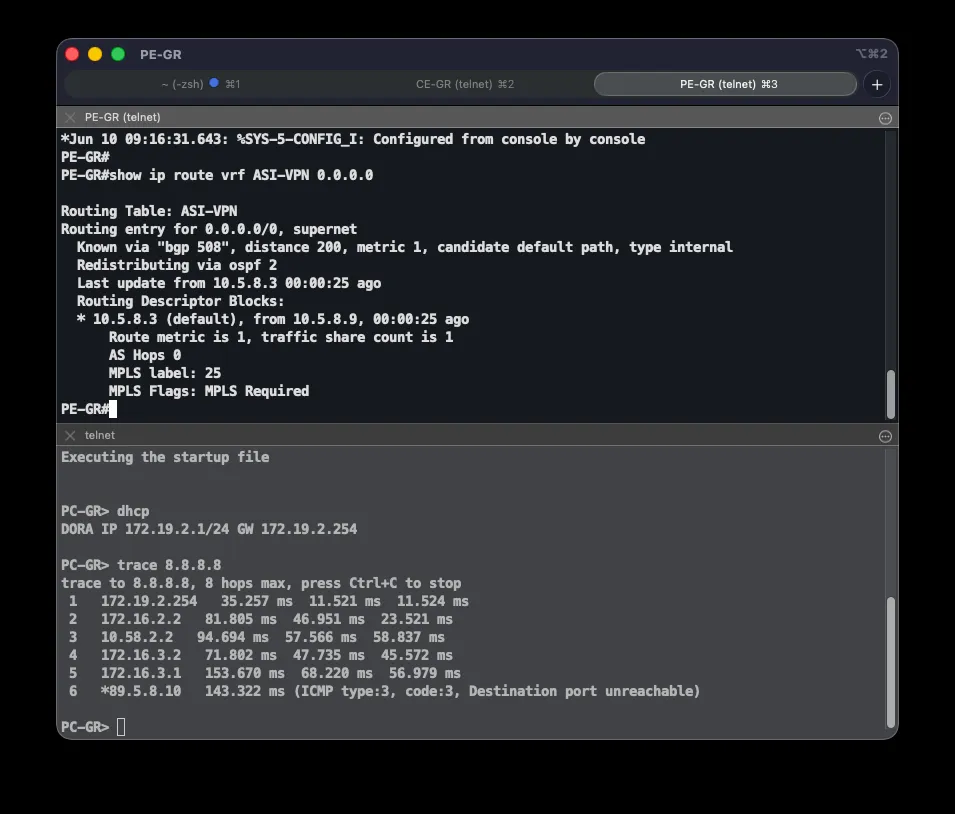Click 'Routing Table: ASI-VPN' line
Image resolution: width=955 pixels, height=814 pixels.
tap(149, 211)
